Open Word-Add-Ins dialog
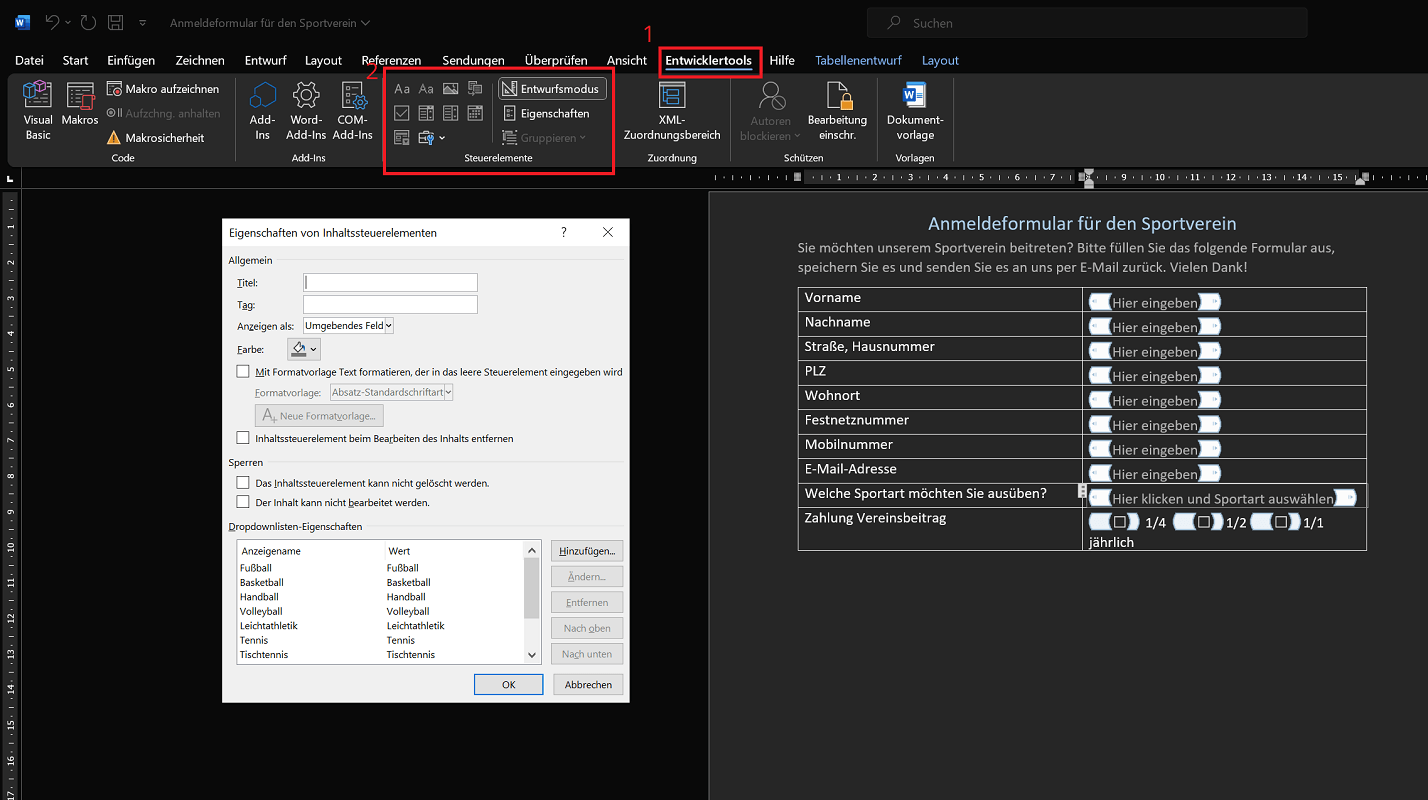Screen dimensions: 1428x800 point(306,111)
